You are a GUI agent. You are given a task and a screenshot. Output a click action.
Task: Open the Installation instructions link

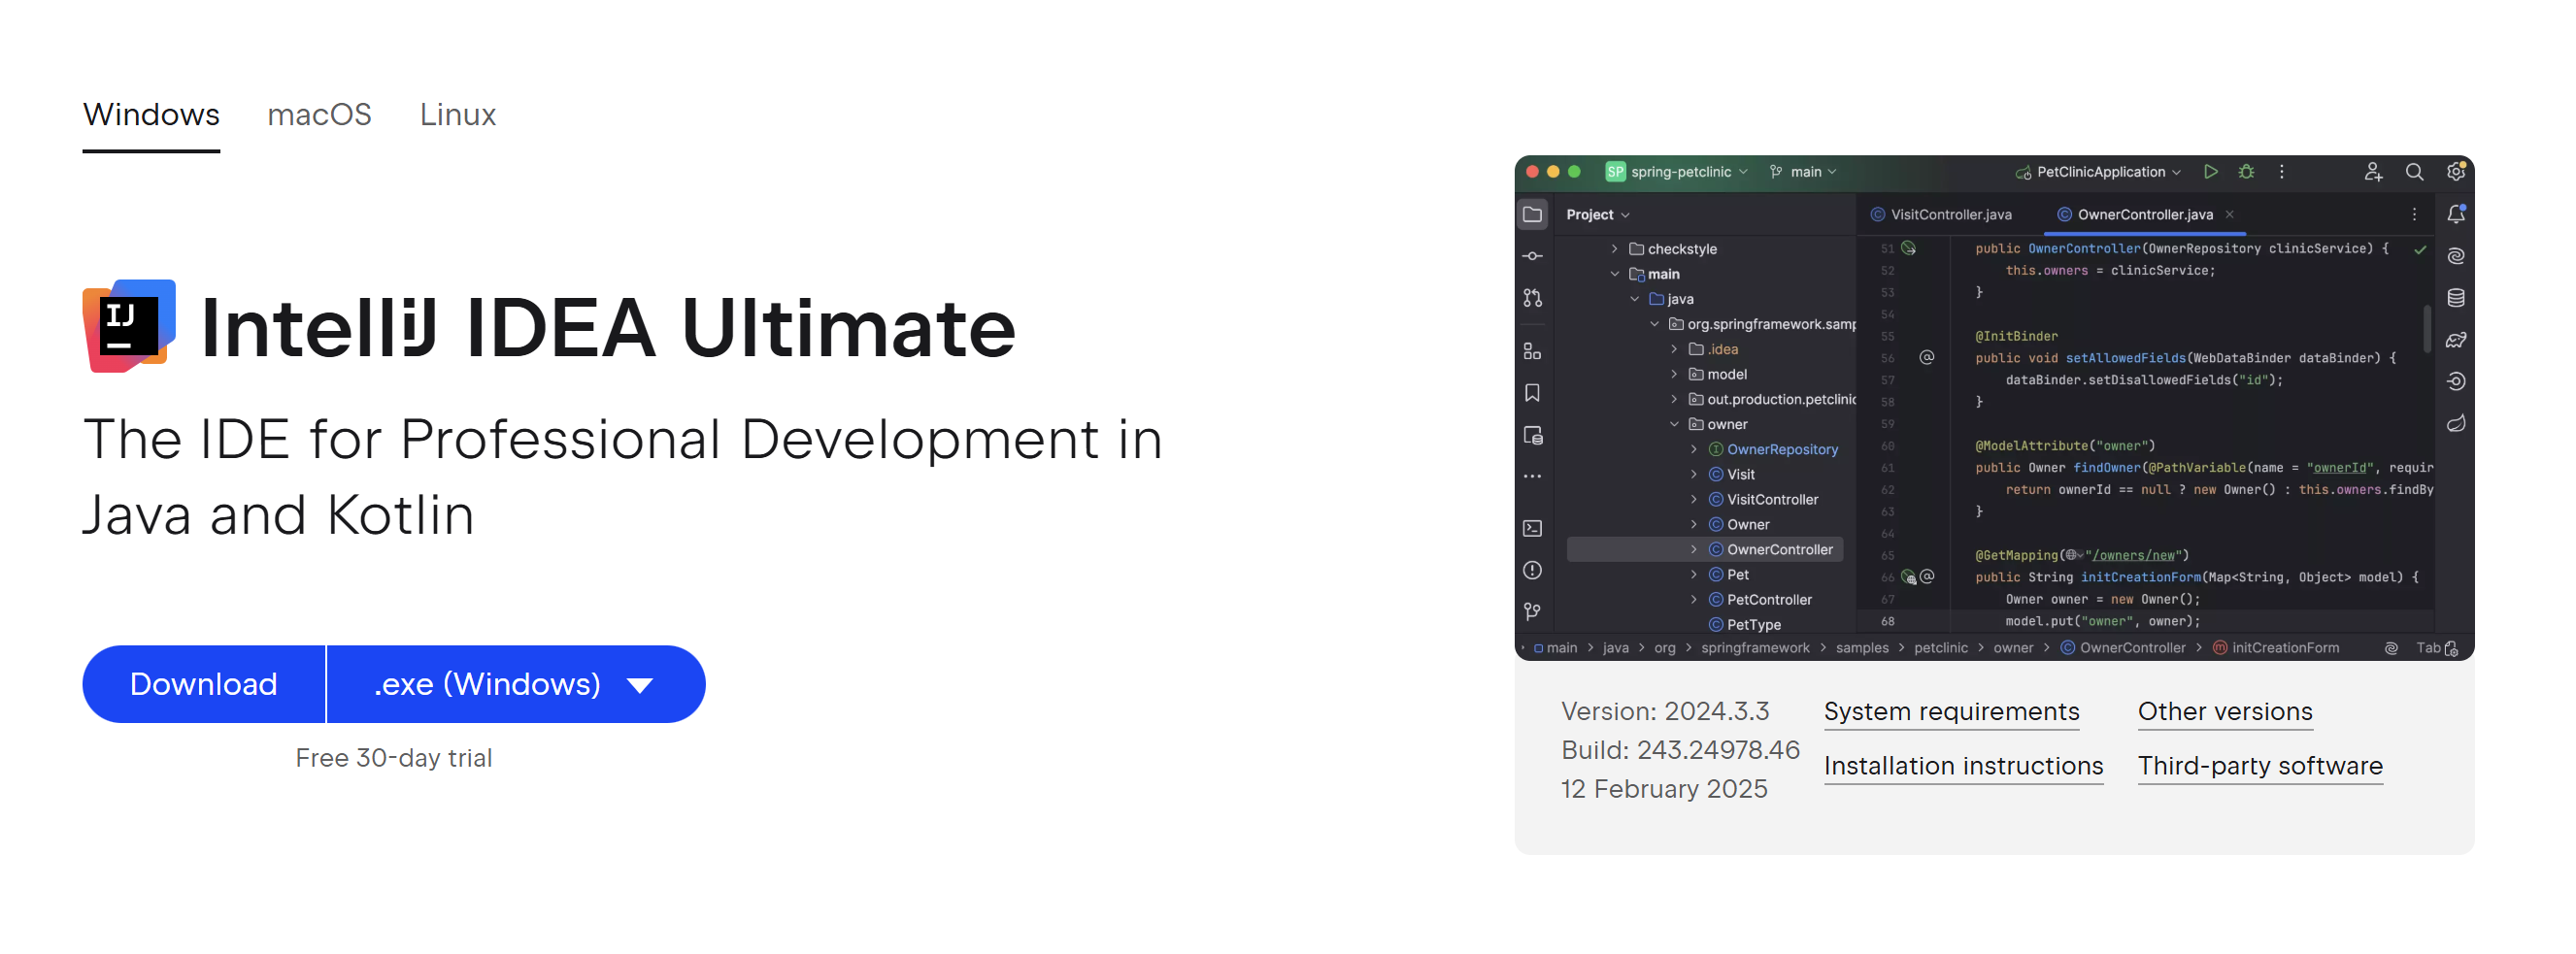coord(1963,766)
